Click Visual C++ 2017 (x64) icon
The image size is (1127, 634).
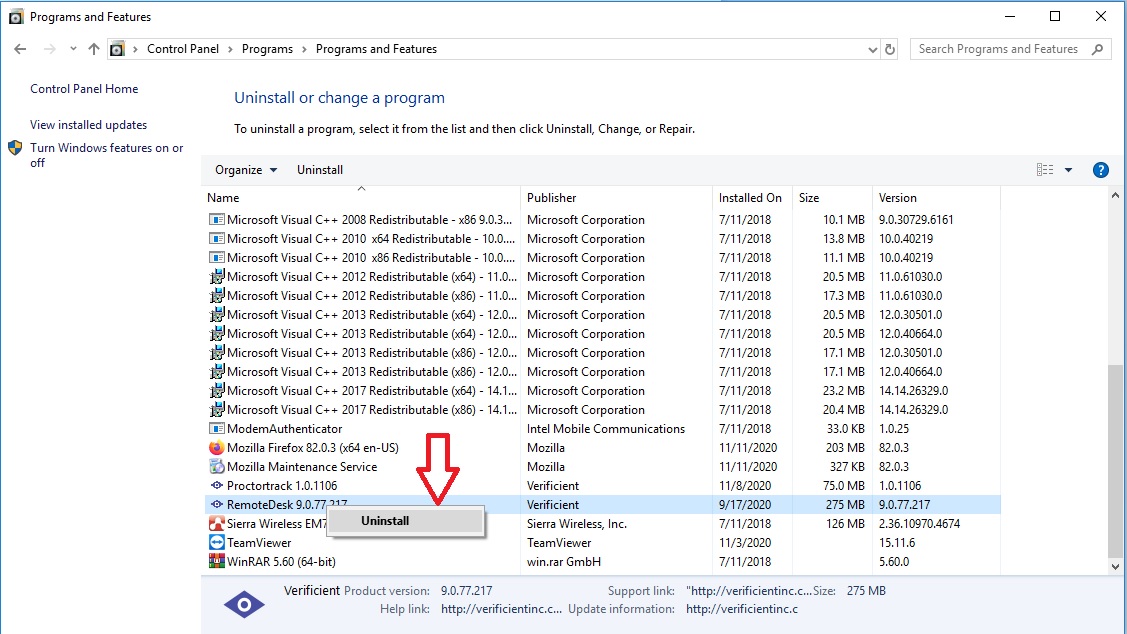point(216,390)
